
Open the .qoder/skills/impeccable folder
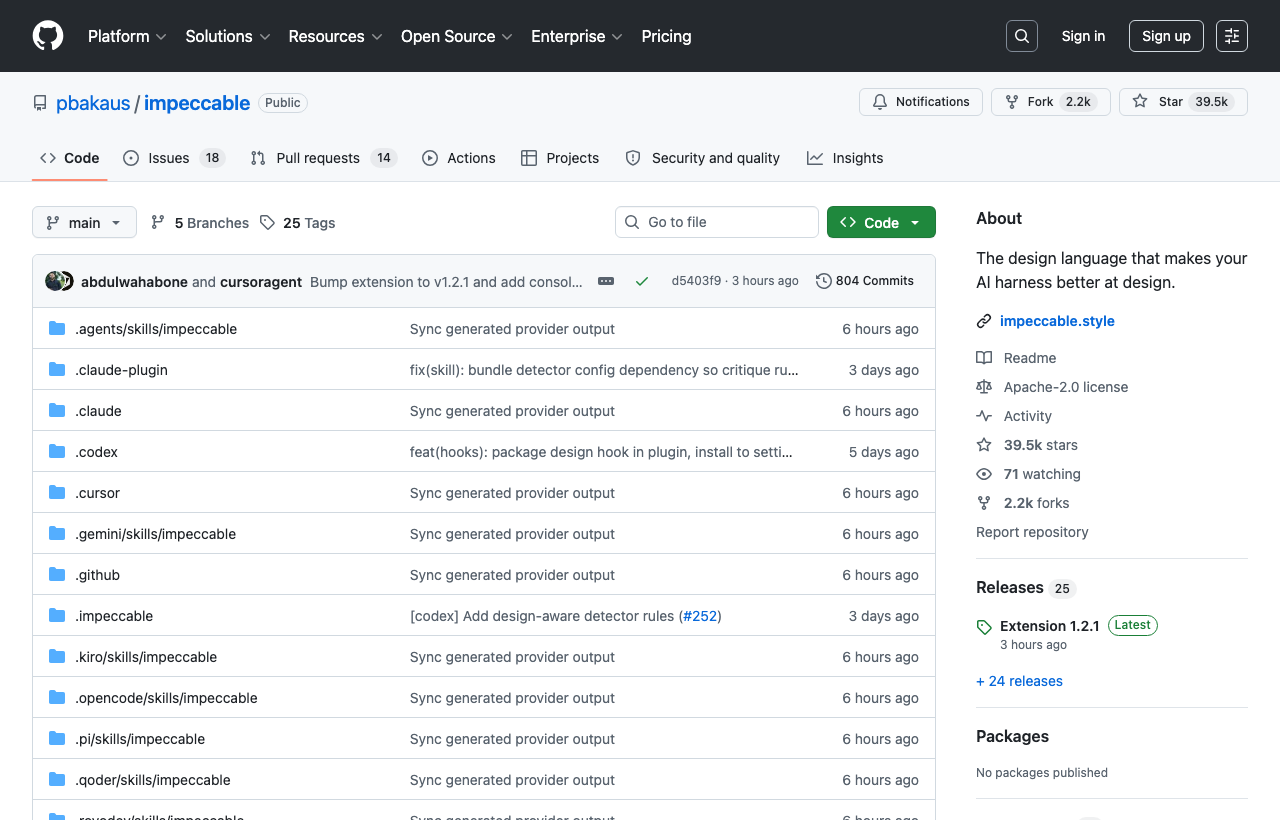pos(153,780)
